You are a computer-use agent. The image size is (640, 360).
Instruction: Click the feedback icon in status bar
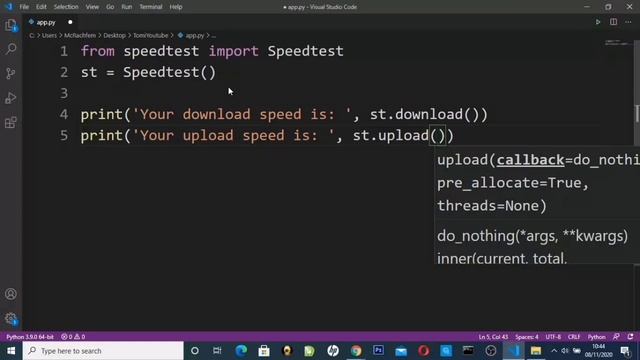(x=616, y=337)
